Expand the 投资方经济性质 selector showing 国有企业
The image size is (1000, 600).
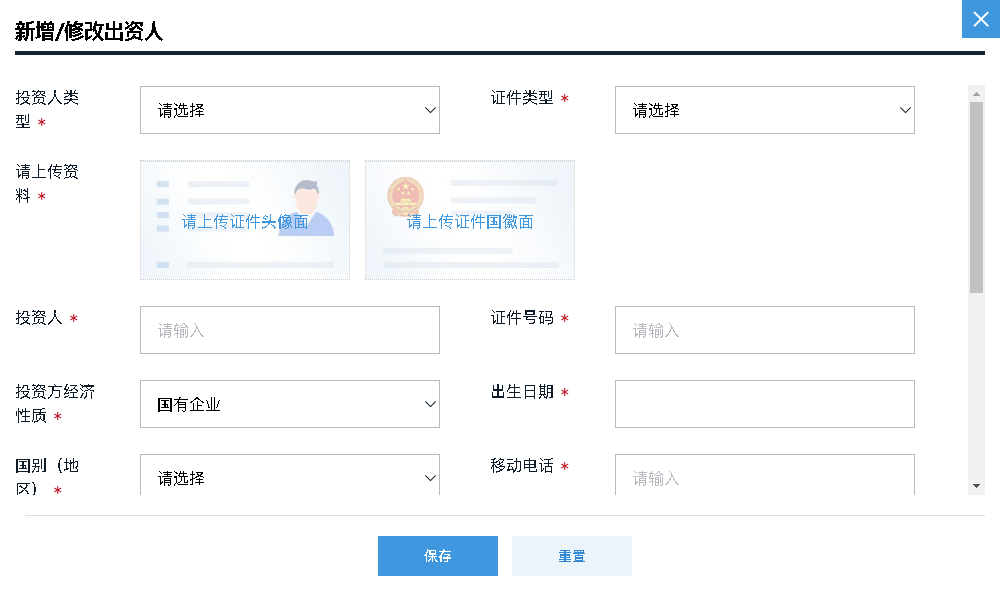tap(289, 404)
